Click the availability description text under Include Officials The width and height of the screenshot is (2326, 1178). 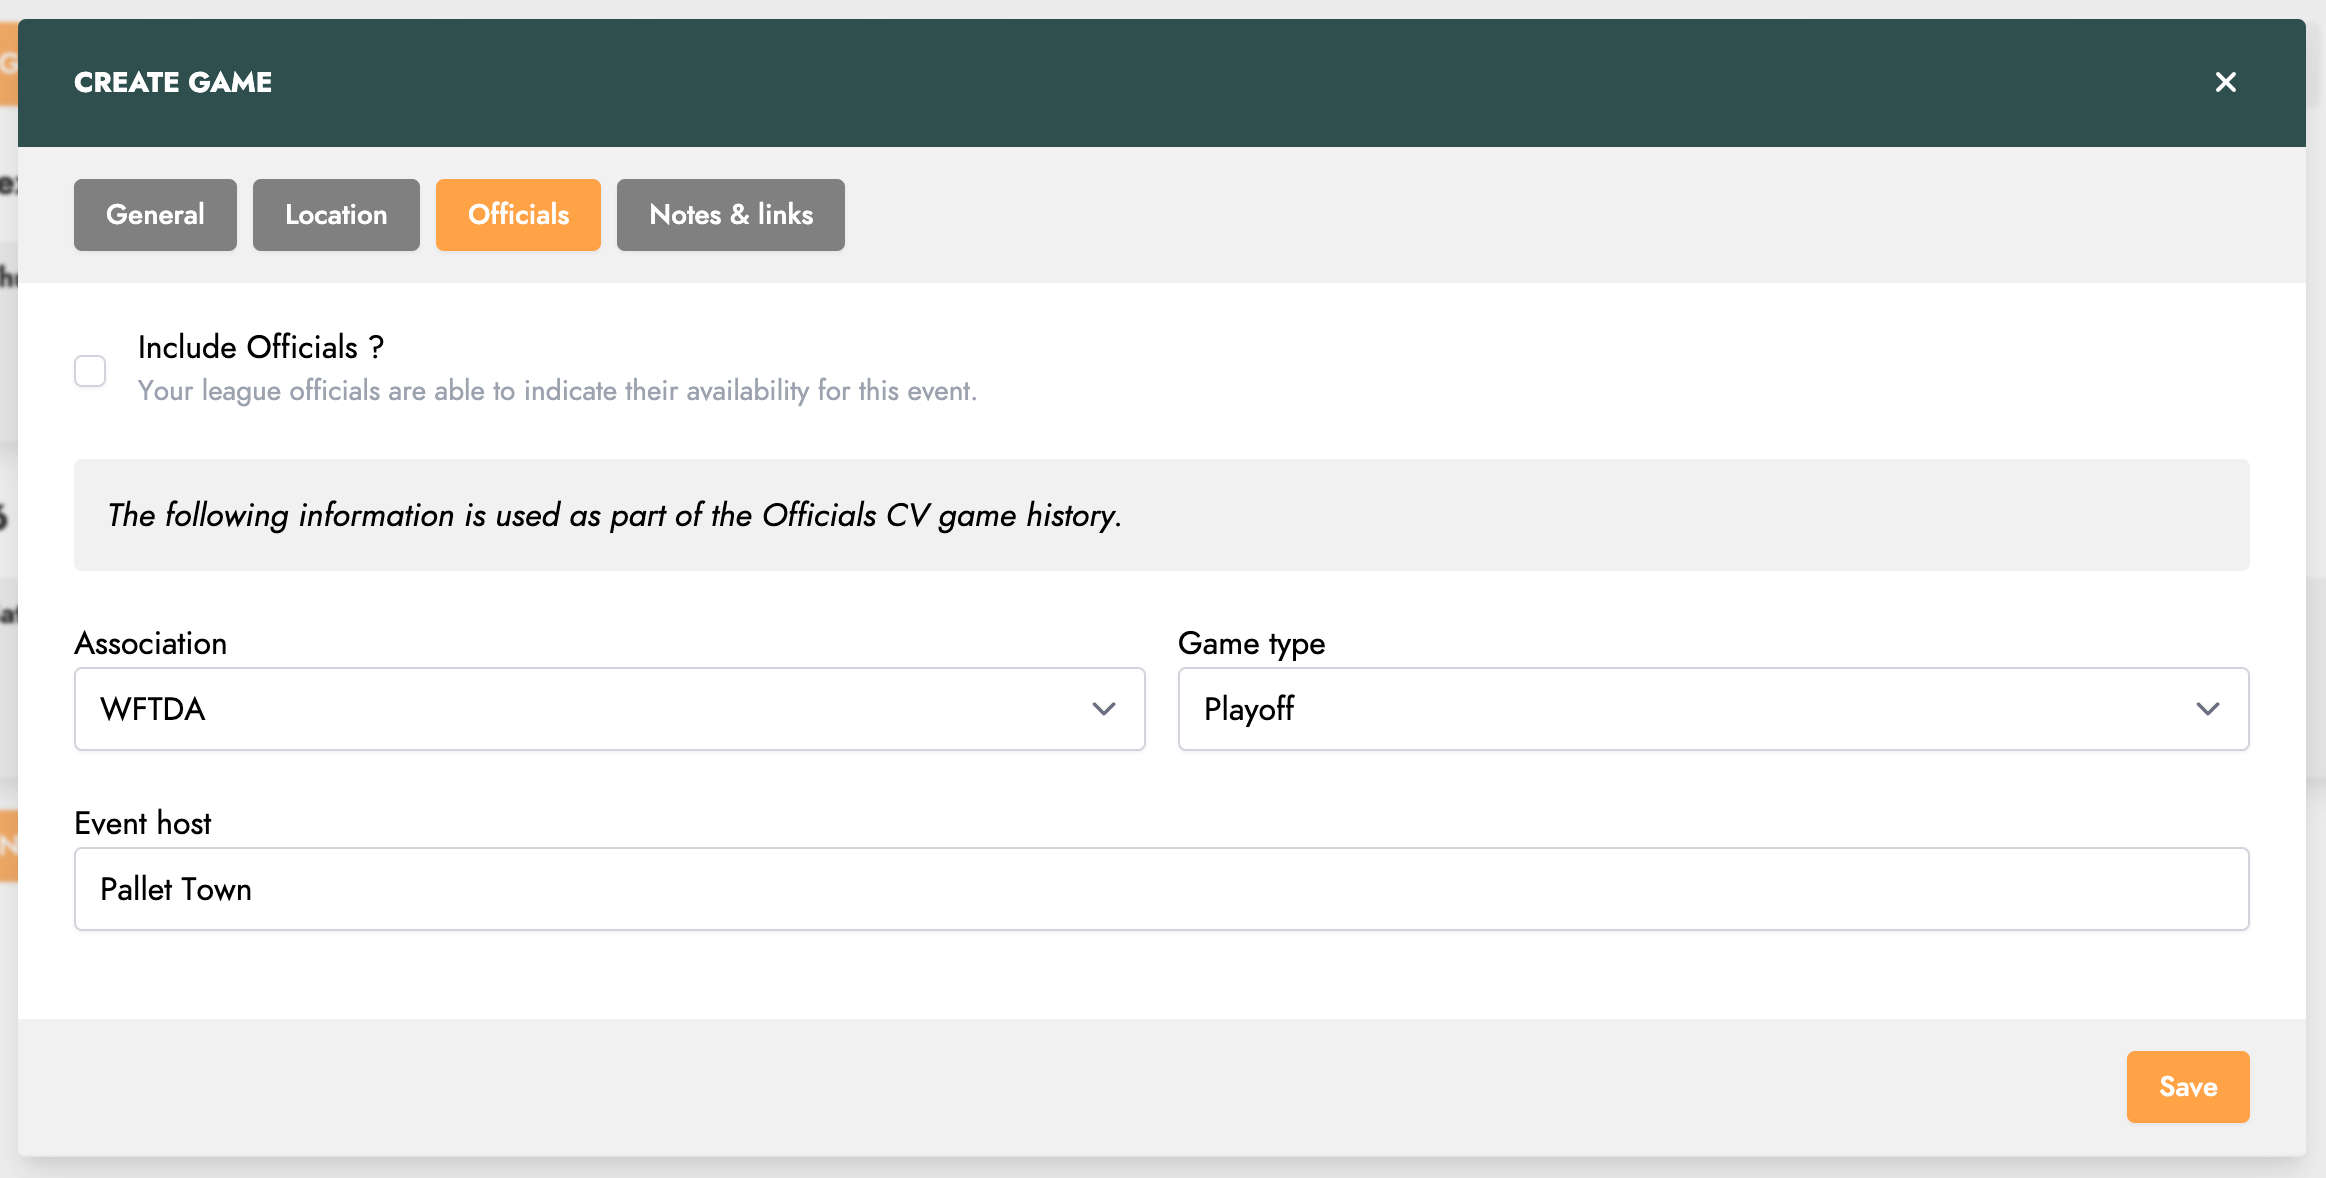click(x=557, y=391)
